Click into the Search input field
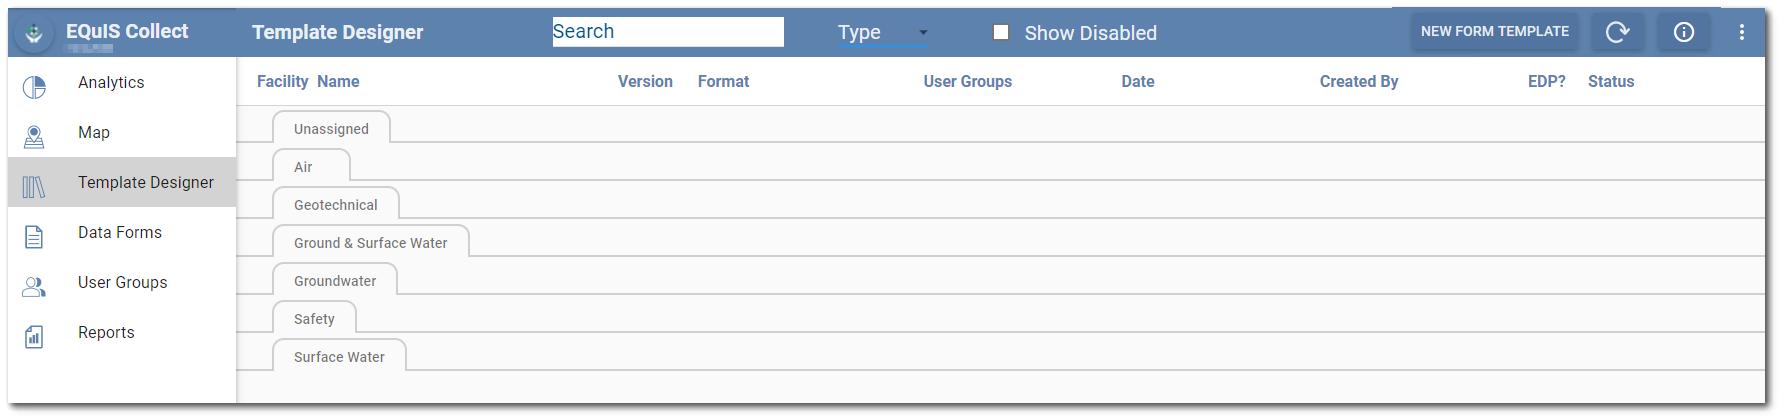Viewport: 1781px width, 419px height. 667,32
